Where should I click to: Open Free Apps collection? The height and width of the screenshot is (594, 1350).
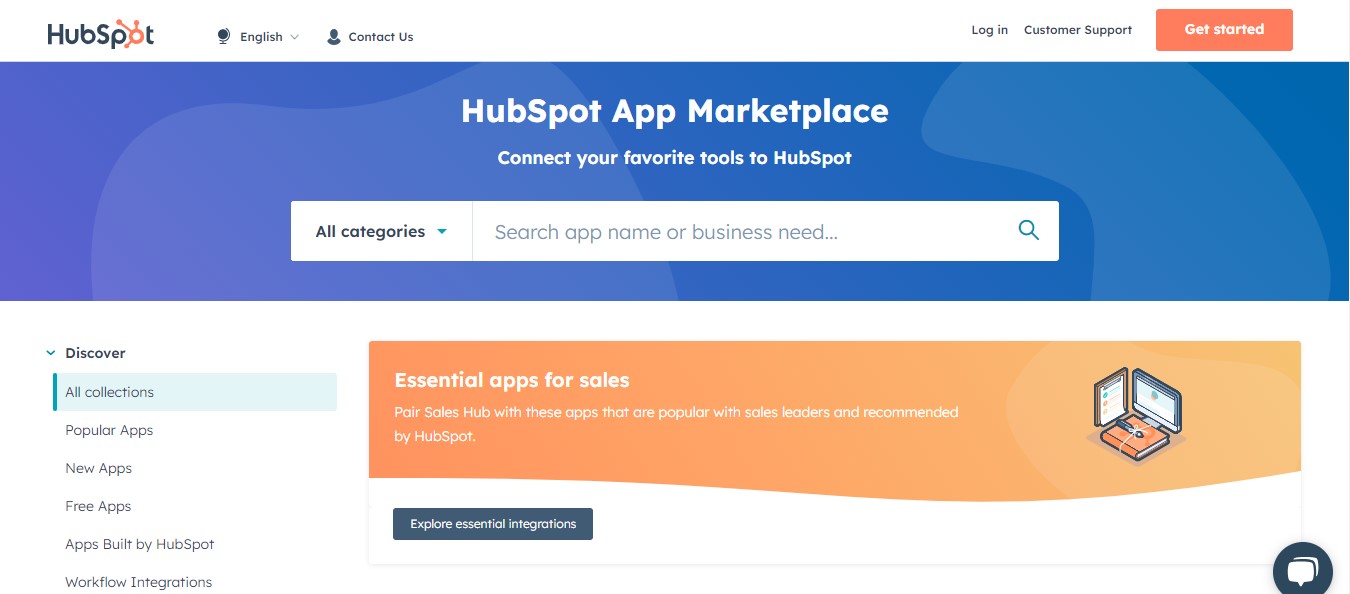click(98, 506)
